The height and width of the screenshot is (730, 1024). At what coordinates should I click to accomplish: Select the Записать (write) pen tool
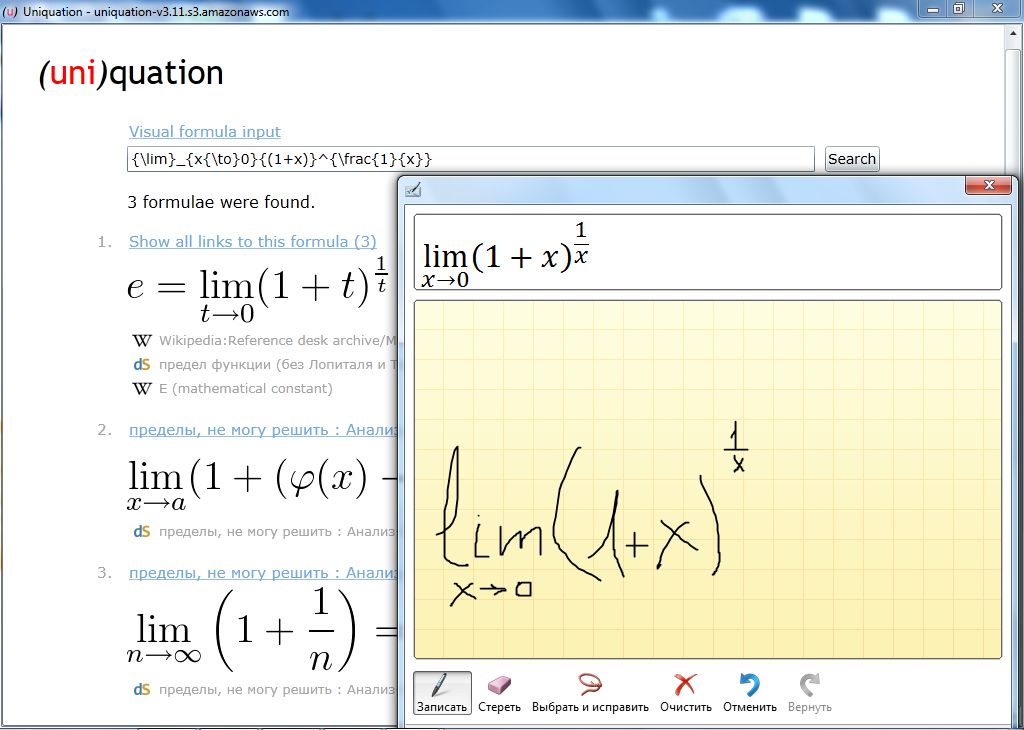pos(442,693)
